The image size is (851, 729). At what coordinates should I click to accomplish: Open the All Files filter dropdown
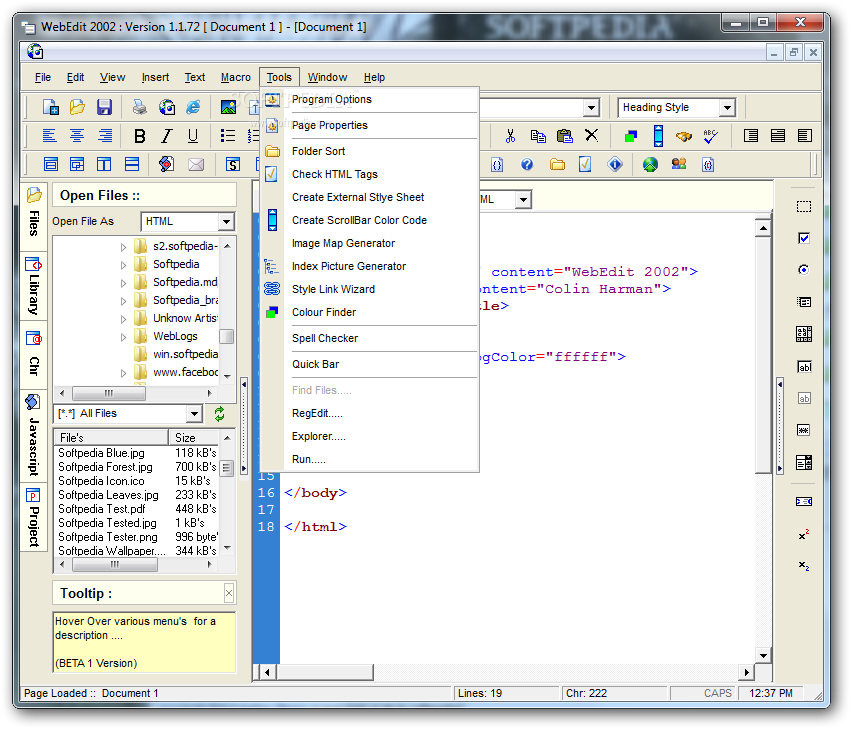click(194, 414)
